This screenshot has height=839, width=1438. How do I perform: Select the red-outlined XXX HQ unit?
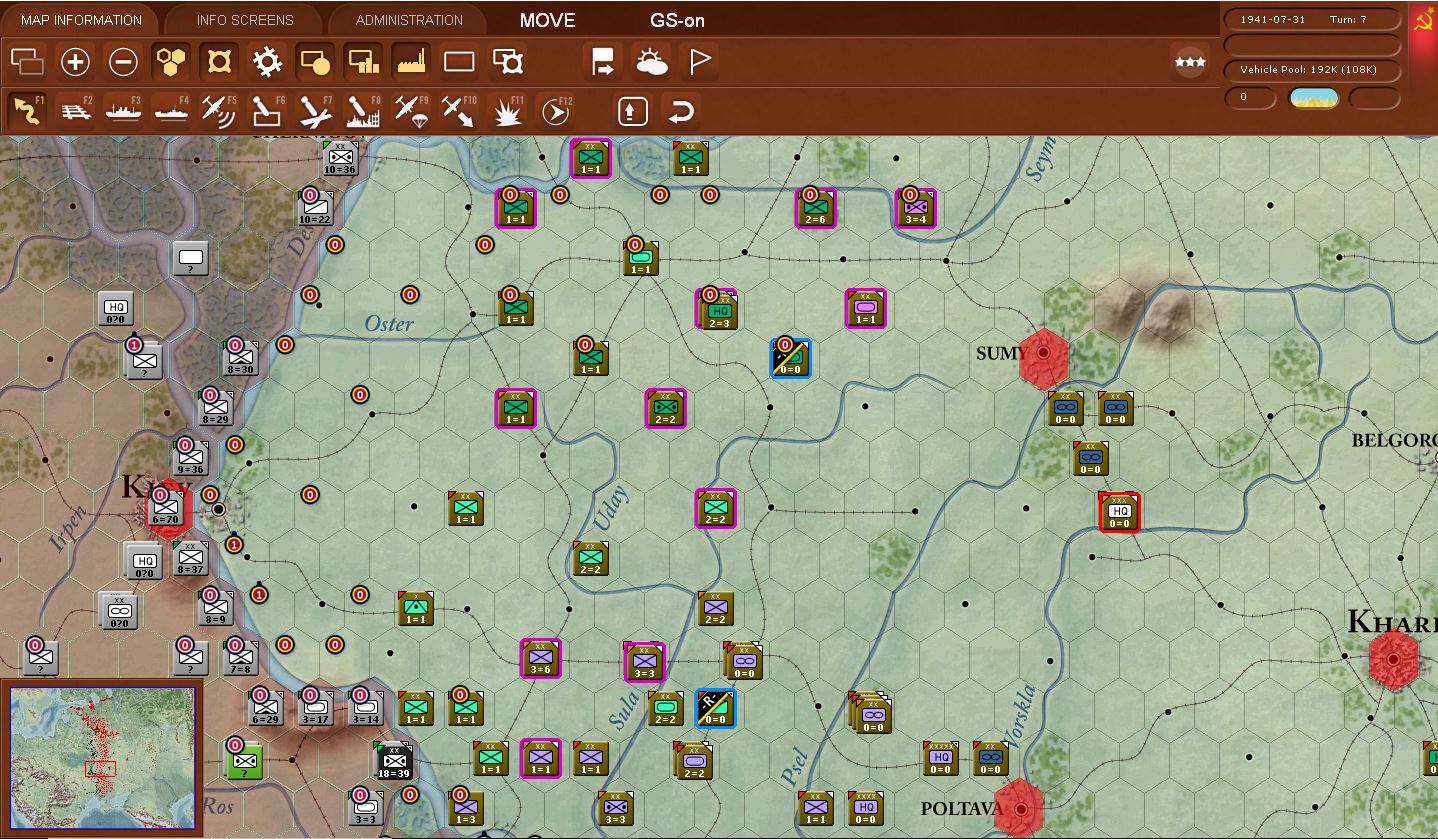click(x=1119, y=512)
